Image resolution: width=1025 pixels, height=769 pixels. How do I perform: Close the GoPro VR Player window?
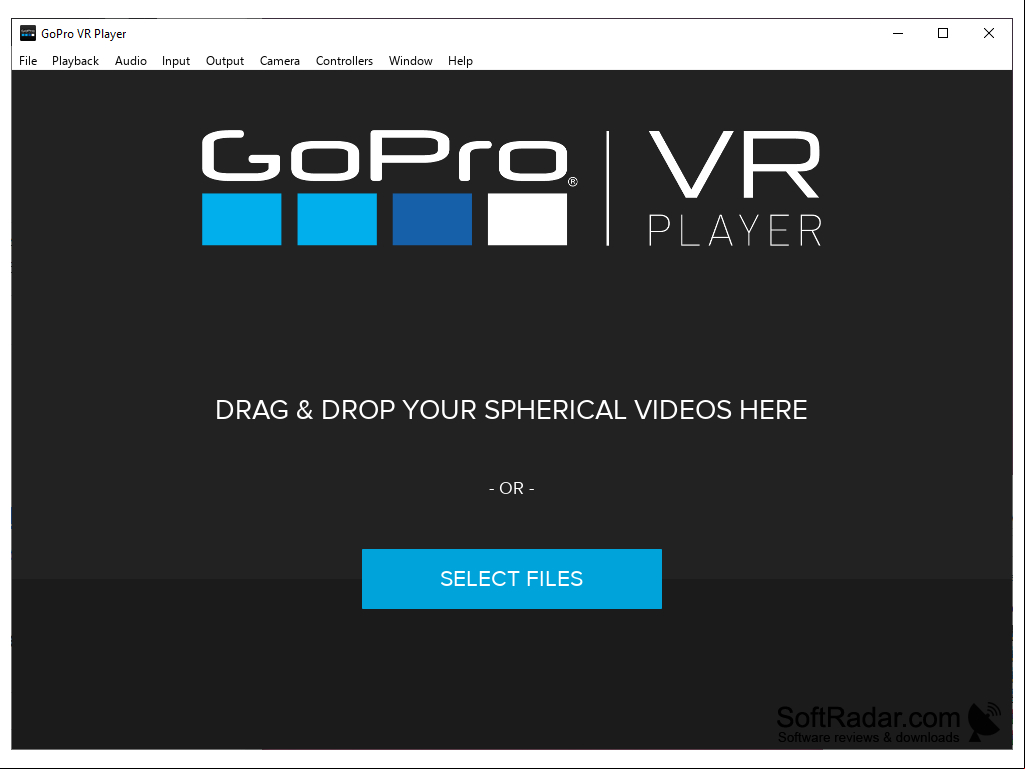pyautogui.click(x=988, y=33)
